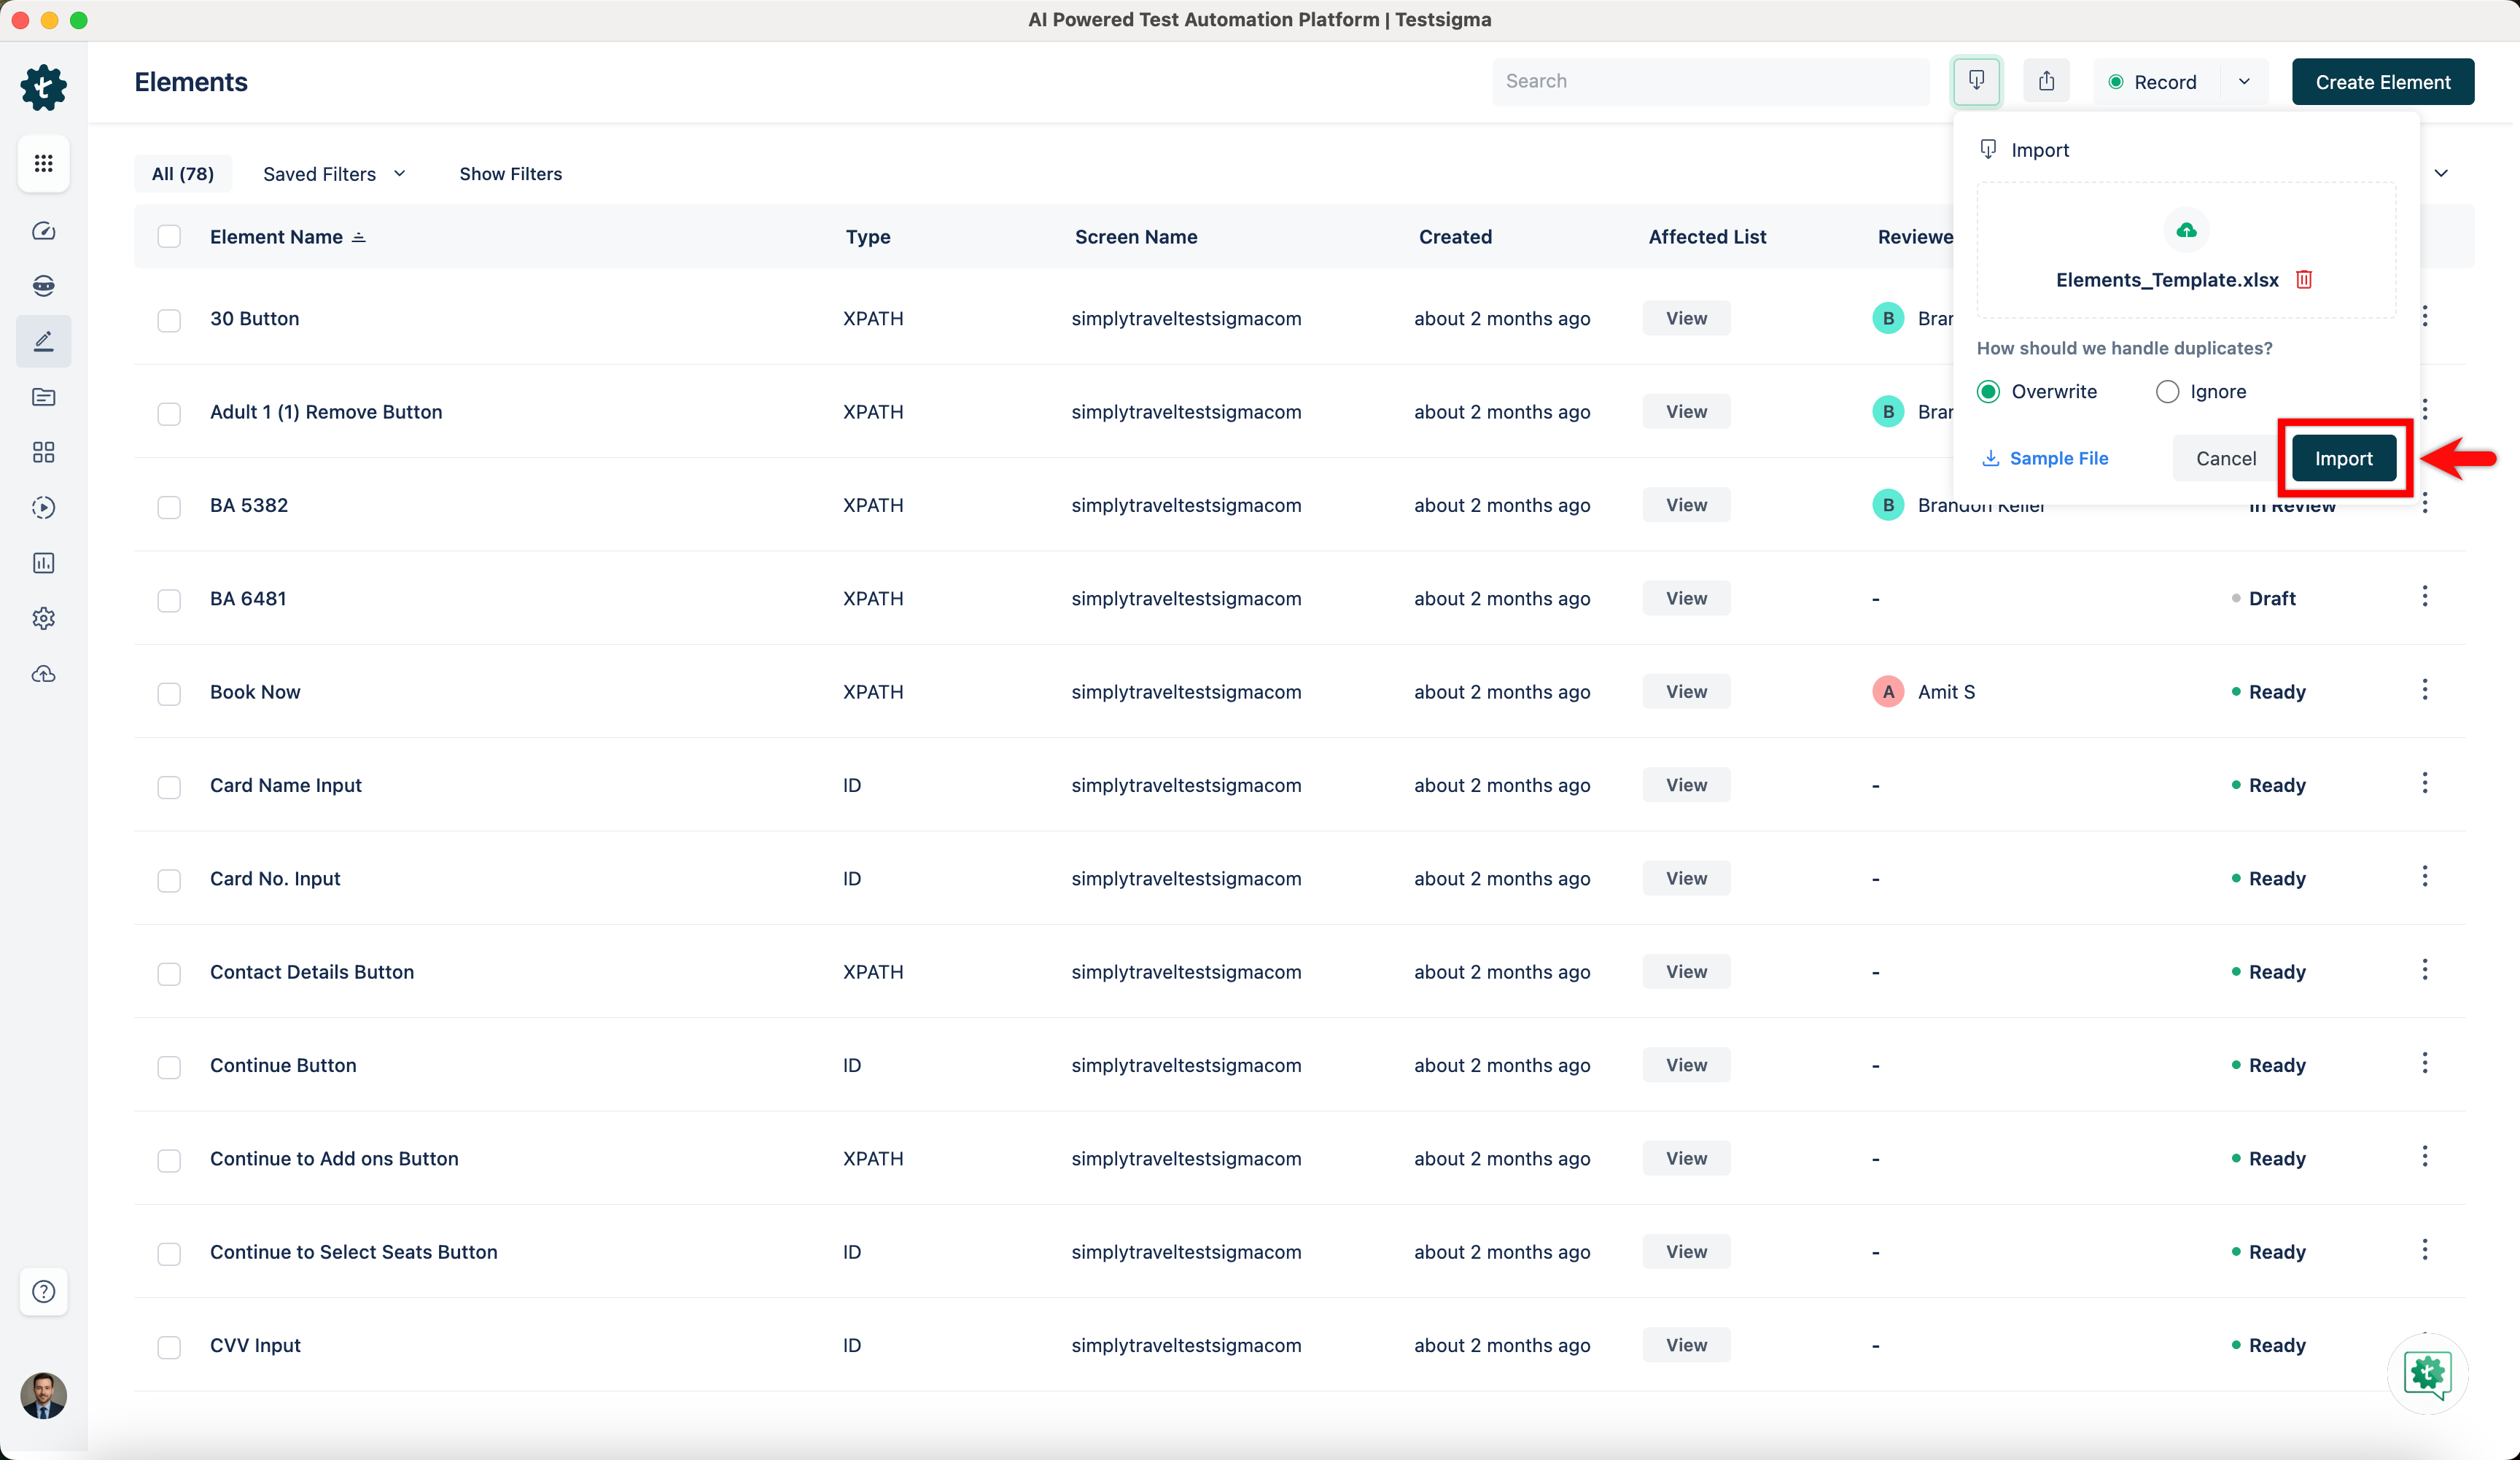2520x1460 pixels.
Task: Click the cloud upload icon in import panel
Action: coord(2186,231)
